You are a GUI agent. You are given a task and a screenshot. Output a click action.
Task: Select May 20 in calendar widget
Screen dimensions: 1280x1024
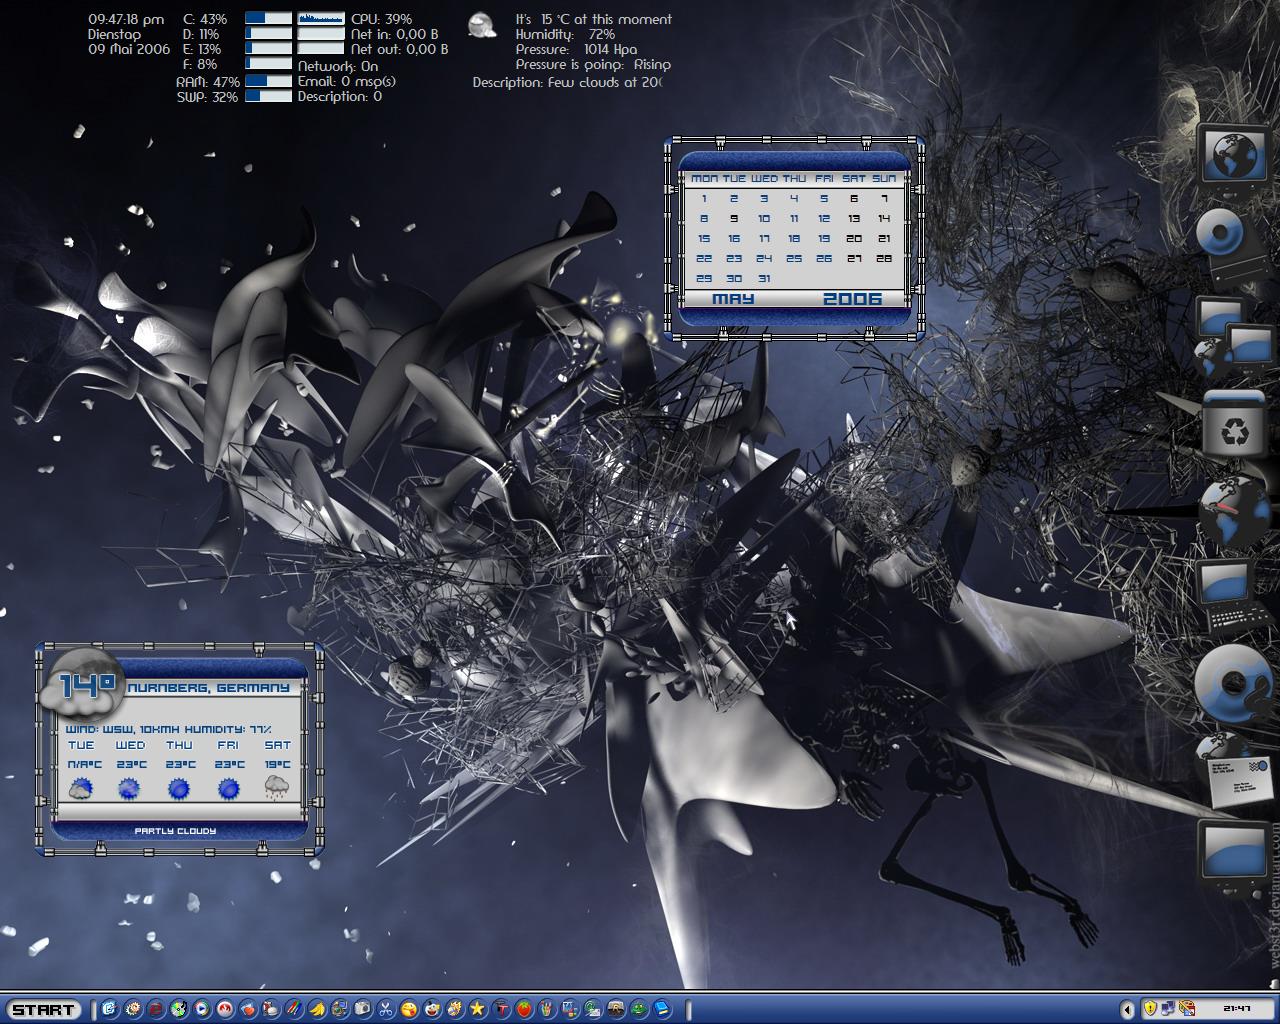[853, 238]
